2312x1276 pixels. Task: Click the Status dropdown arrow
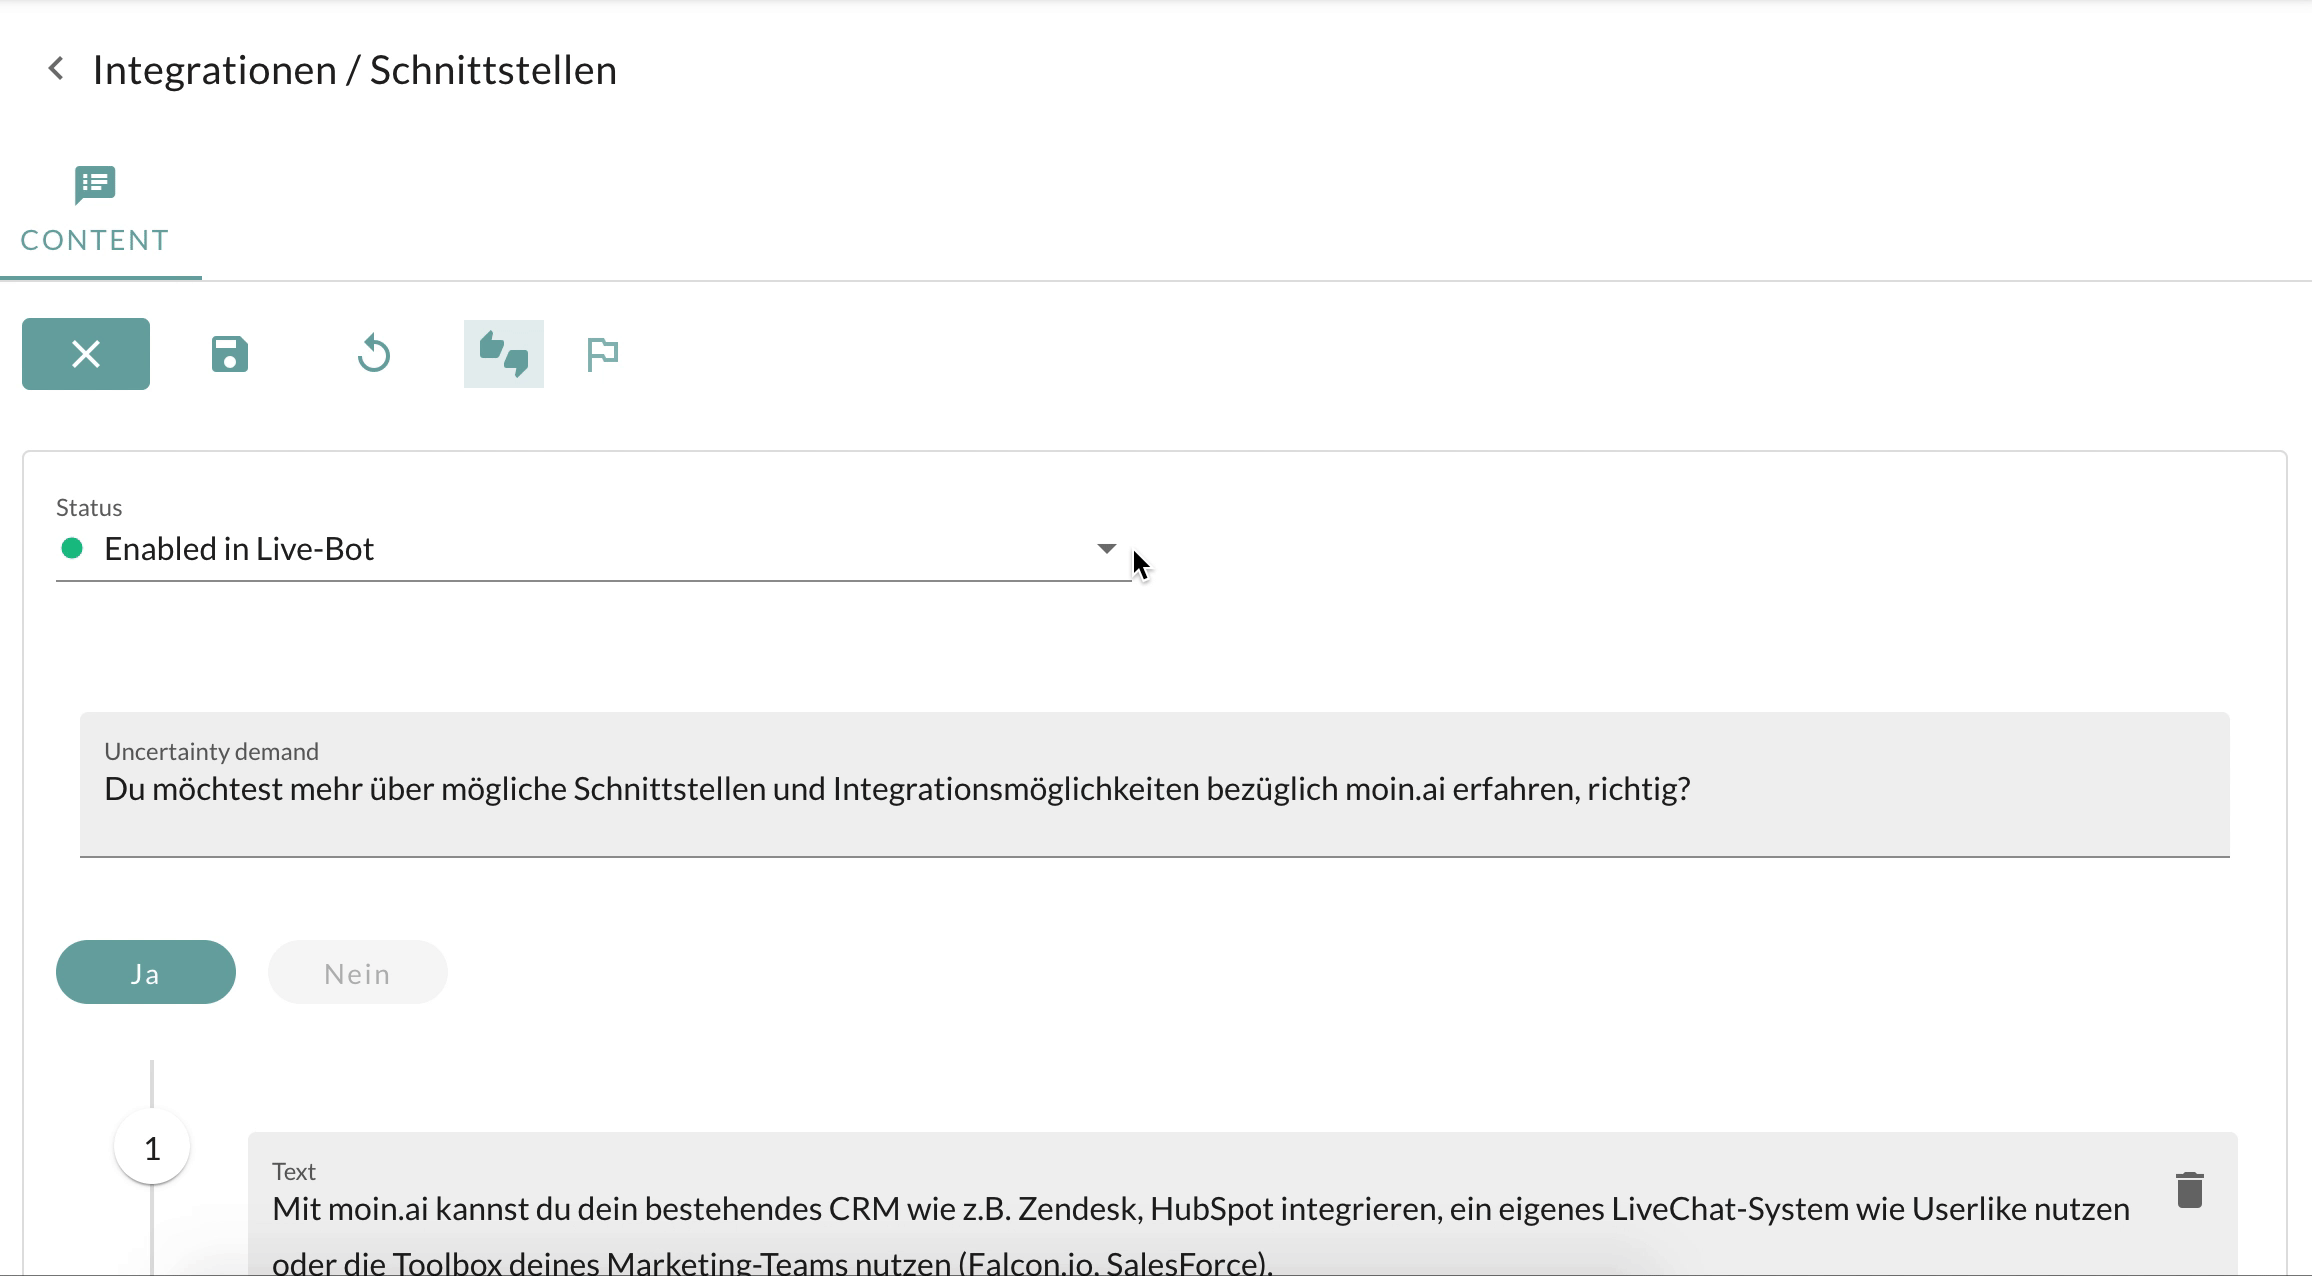[1106, 548]
